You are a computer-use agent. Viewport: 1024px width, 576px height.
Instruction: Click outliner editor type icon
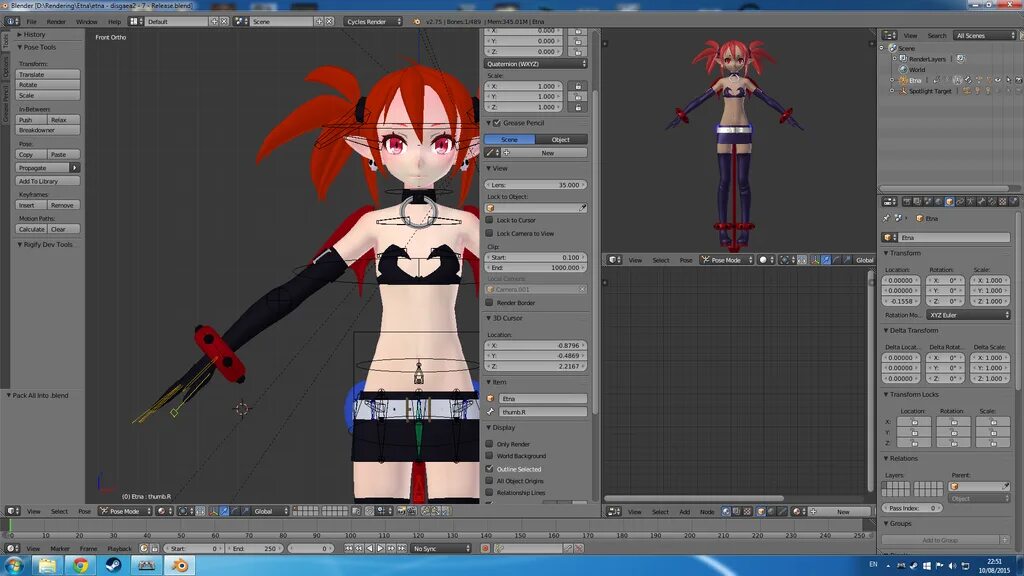889,35
